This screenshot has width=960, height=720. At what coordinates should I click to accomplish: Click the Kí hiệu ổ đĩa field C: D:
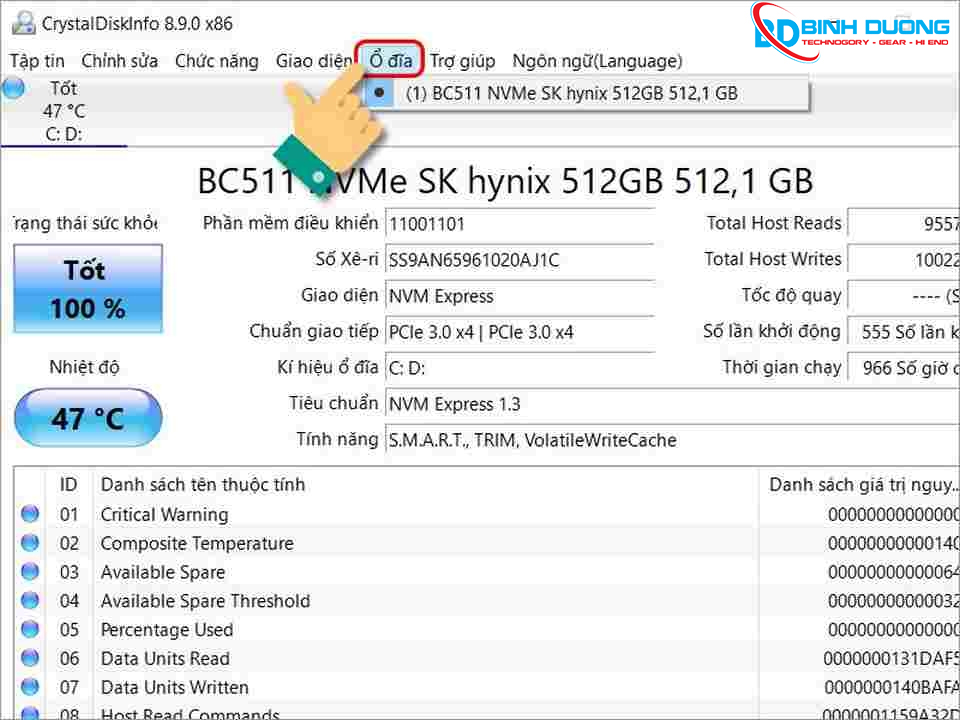coord(520,369)
